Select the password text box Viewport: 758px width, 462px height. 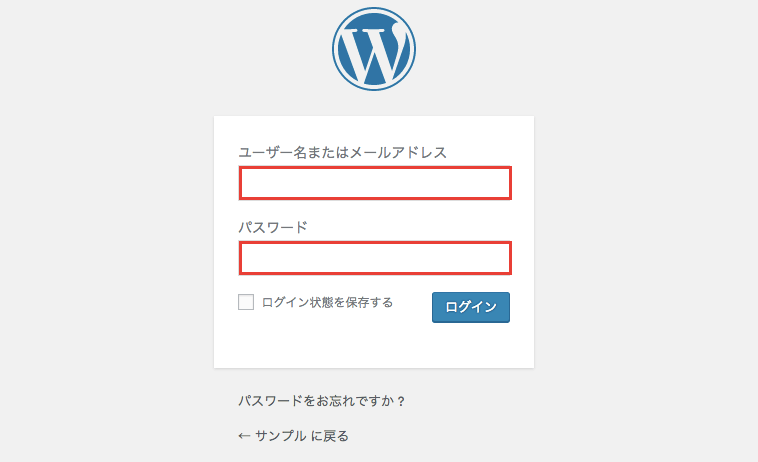[x=375, y=258]
